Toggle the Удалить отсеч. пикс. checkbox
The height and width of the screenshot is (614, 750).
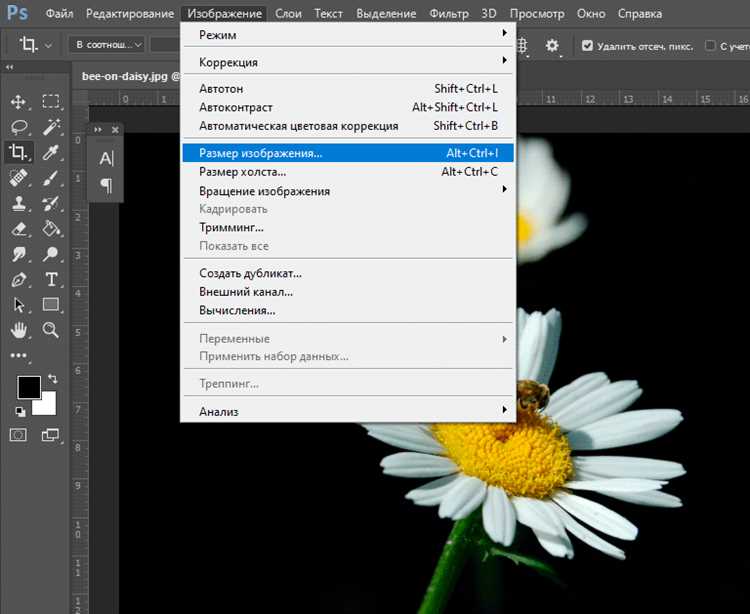[587, 46]
